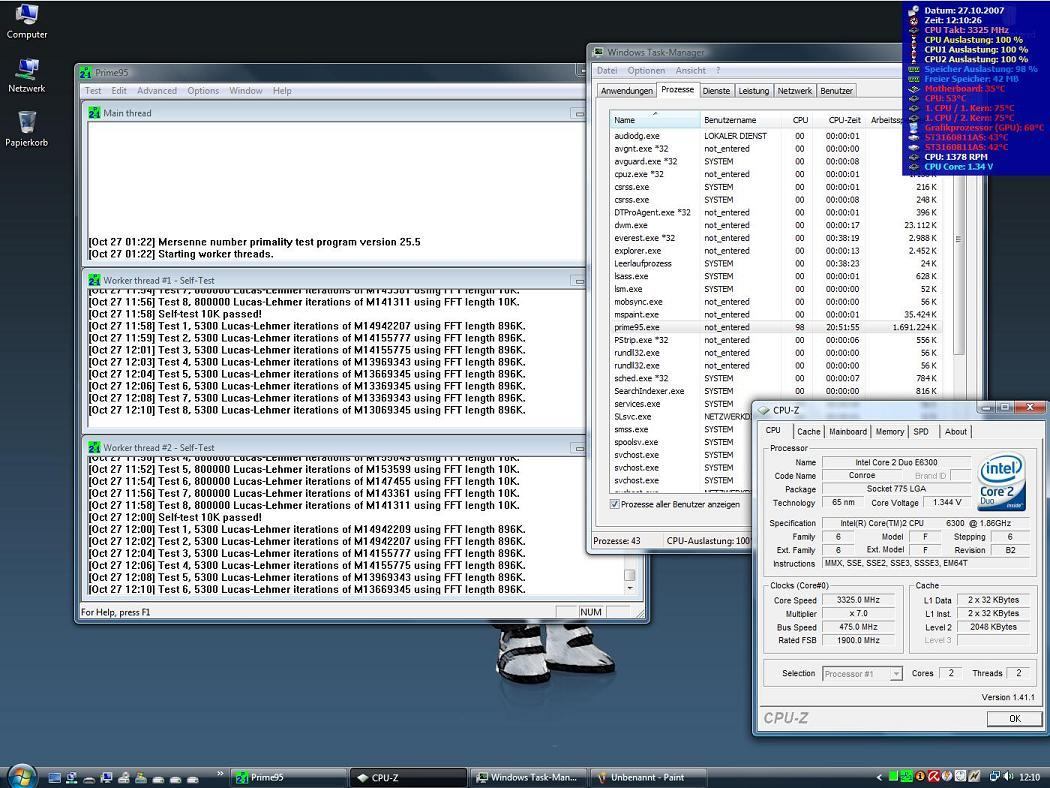Image resolution: width=1050 pixels, height=788 pixels.
Task: Open the Papierkorb recycle bin icon
Action: pos(27,129)
